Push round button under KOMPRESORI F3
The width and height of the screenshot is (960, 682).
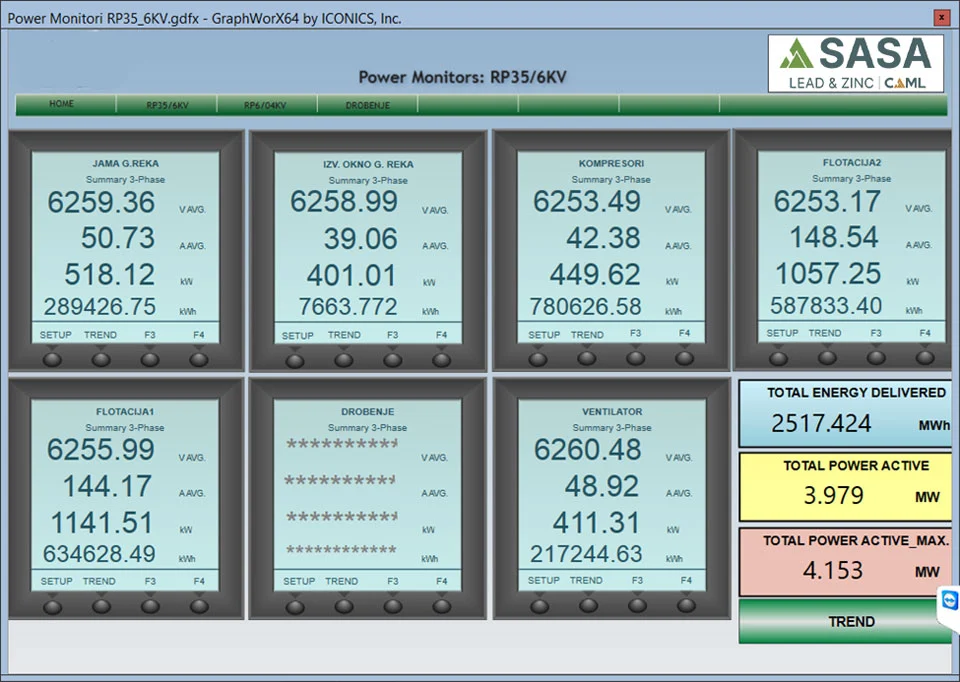click(x=636, y=358)
